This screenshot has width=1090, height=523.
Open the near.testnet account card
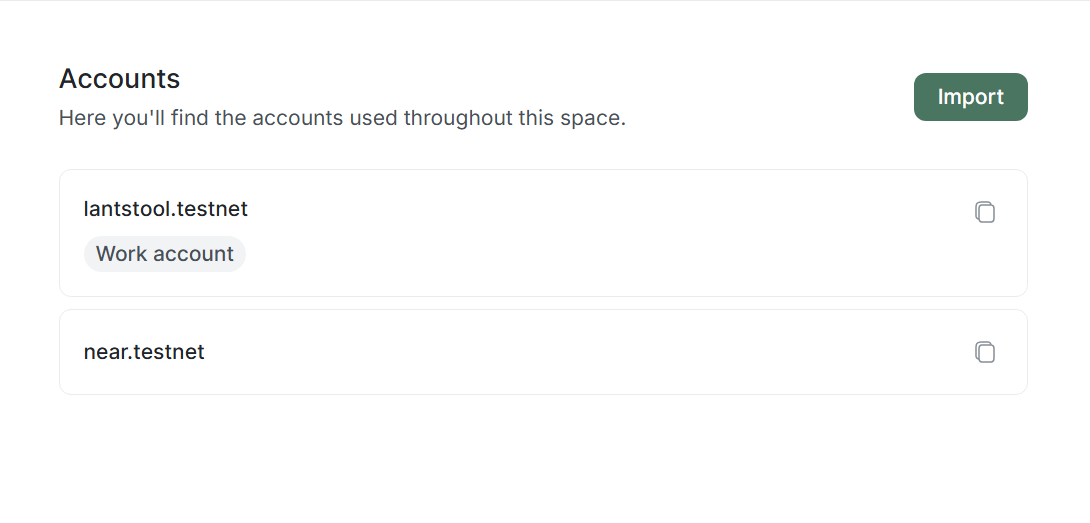(600, 352)
